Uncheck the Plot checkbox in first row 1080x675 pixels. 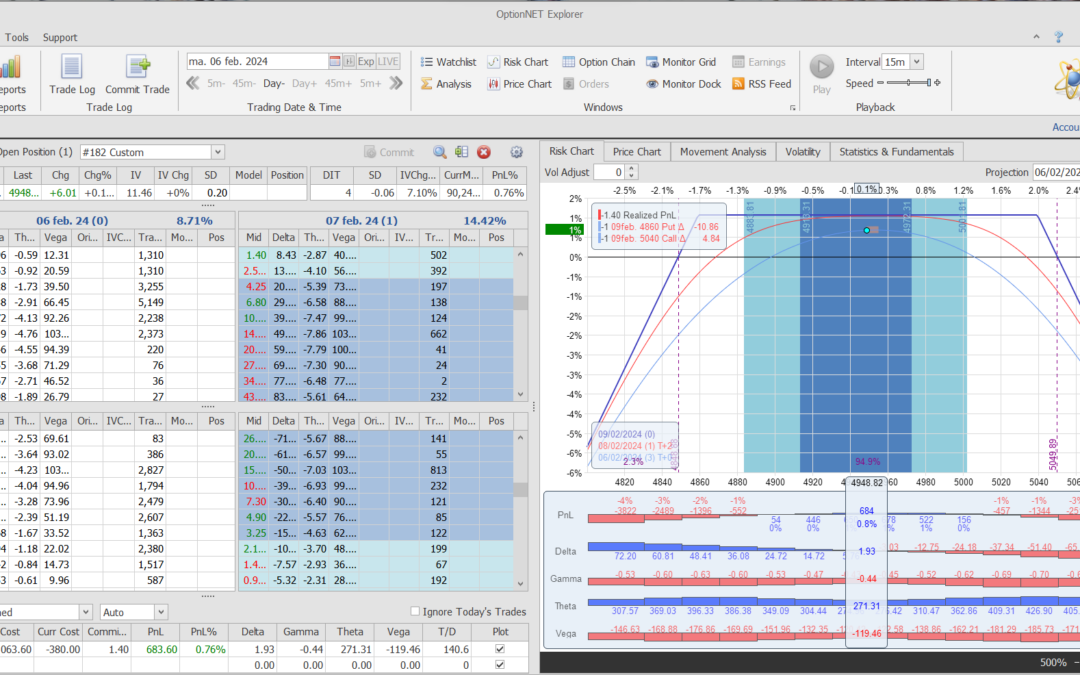[500, 649]
